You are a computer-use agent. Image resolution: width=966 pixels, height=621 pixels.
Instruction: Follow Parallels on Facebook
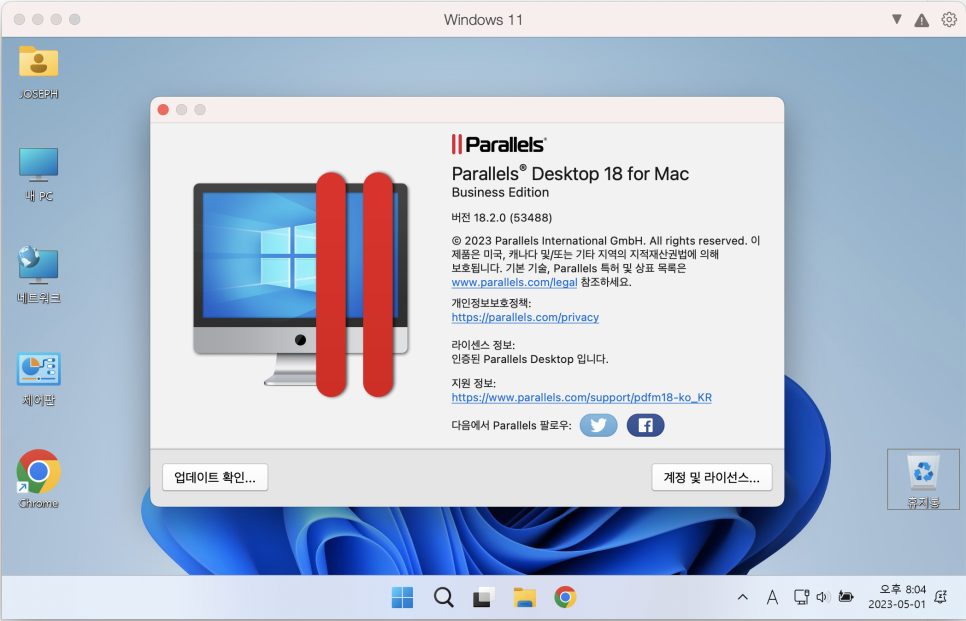(645, 425)
